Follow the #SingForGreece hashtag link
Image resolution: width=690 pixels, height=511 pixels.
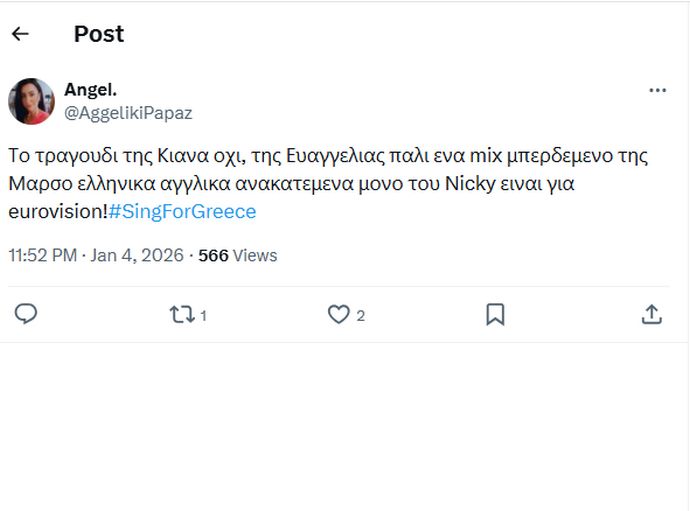click(x=182, y=212)
